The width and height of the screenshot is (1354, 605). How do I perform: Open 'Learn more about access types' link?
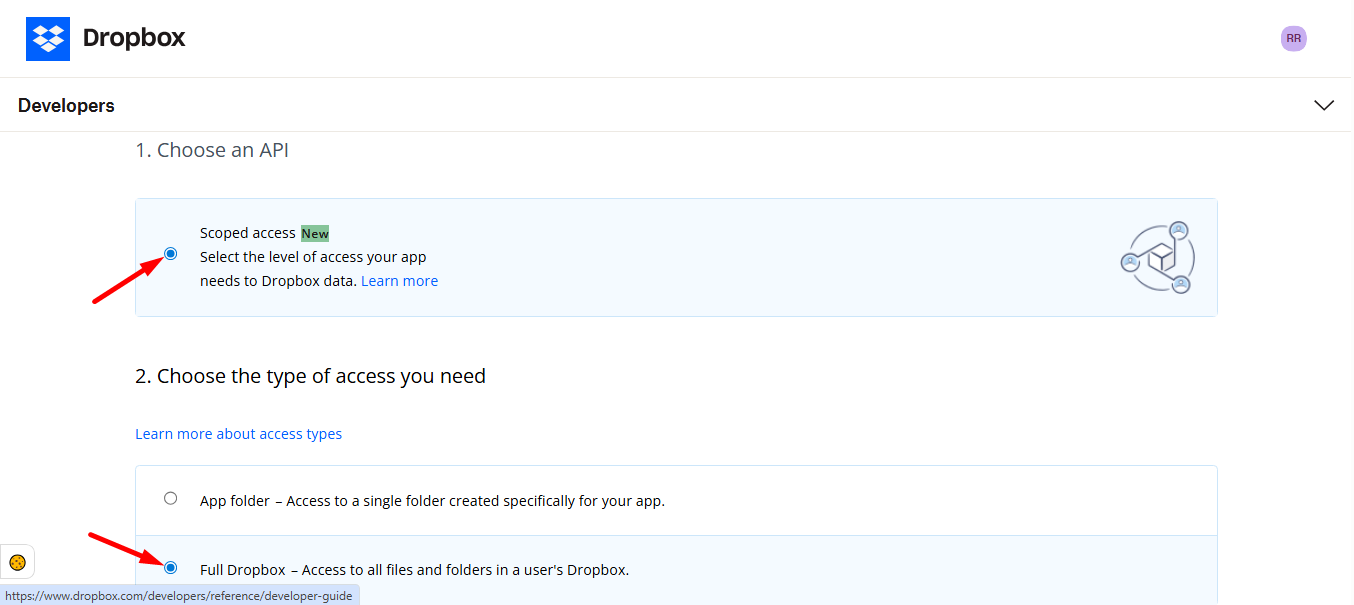pyautogui.click(x=238, y=433)
